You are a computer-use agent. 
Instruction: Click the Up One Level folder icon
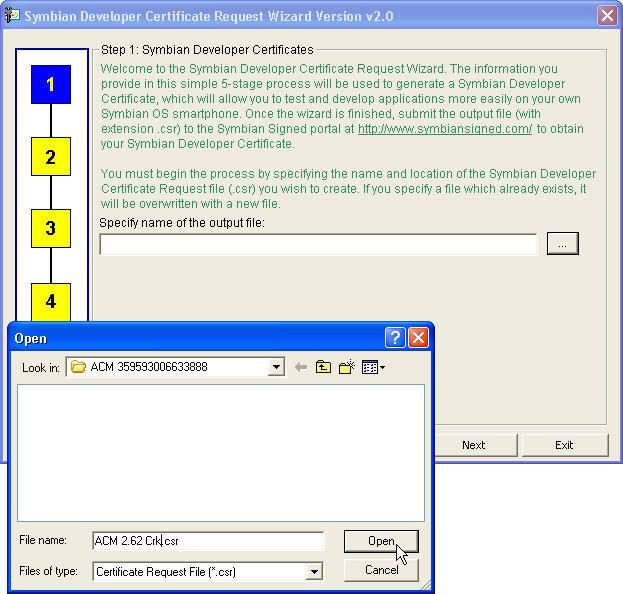point(323,367)
